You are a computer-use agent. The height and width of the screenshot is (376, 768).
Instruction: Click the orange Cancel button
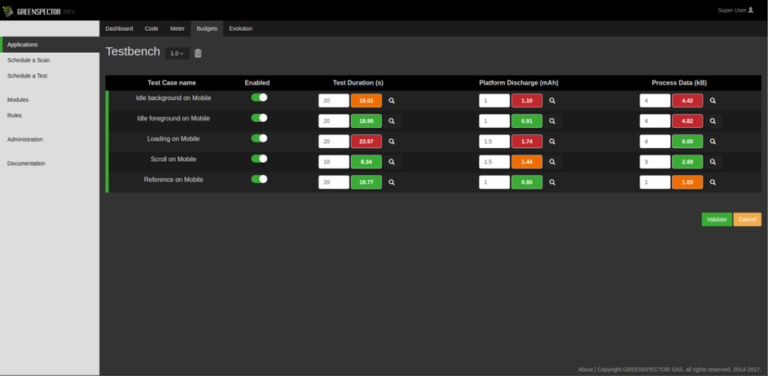[747, 219]
